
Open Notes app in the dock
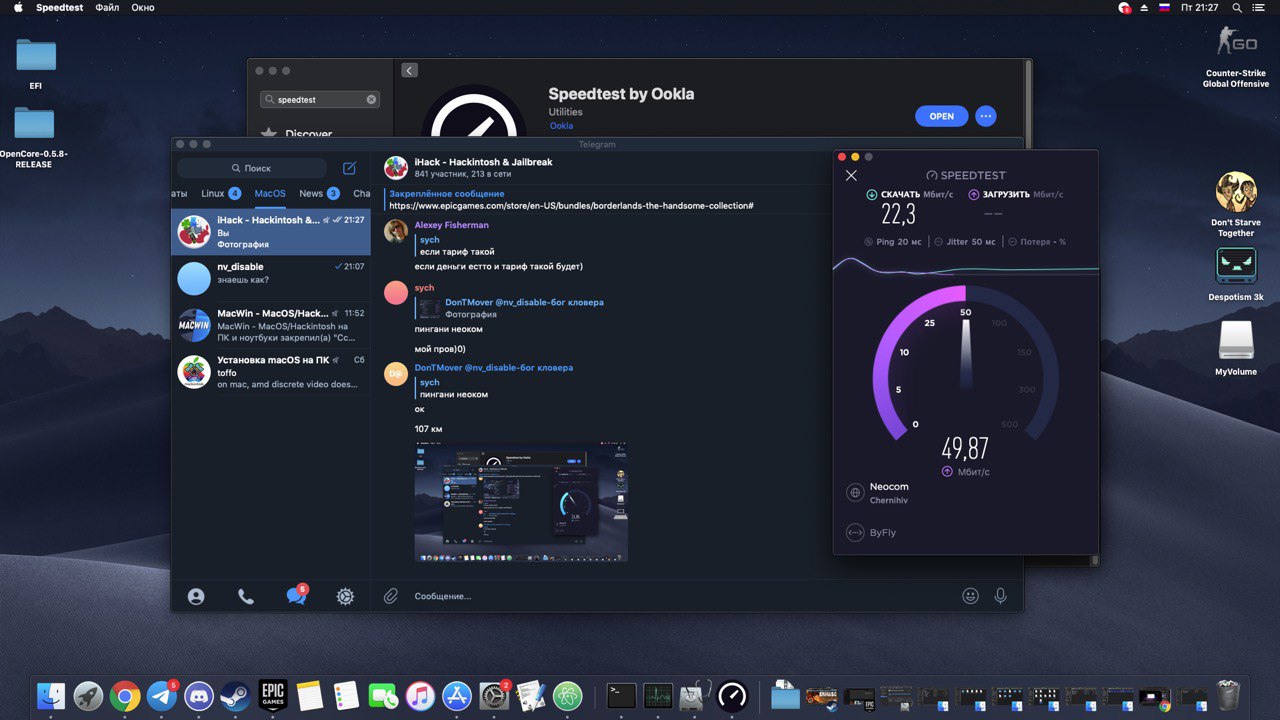[x=310, y=695]
